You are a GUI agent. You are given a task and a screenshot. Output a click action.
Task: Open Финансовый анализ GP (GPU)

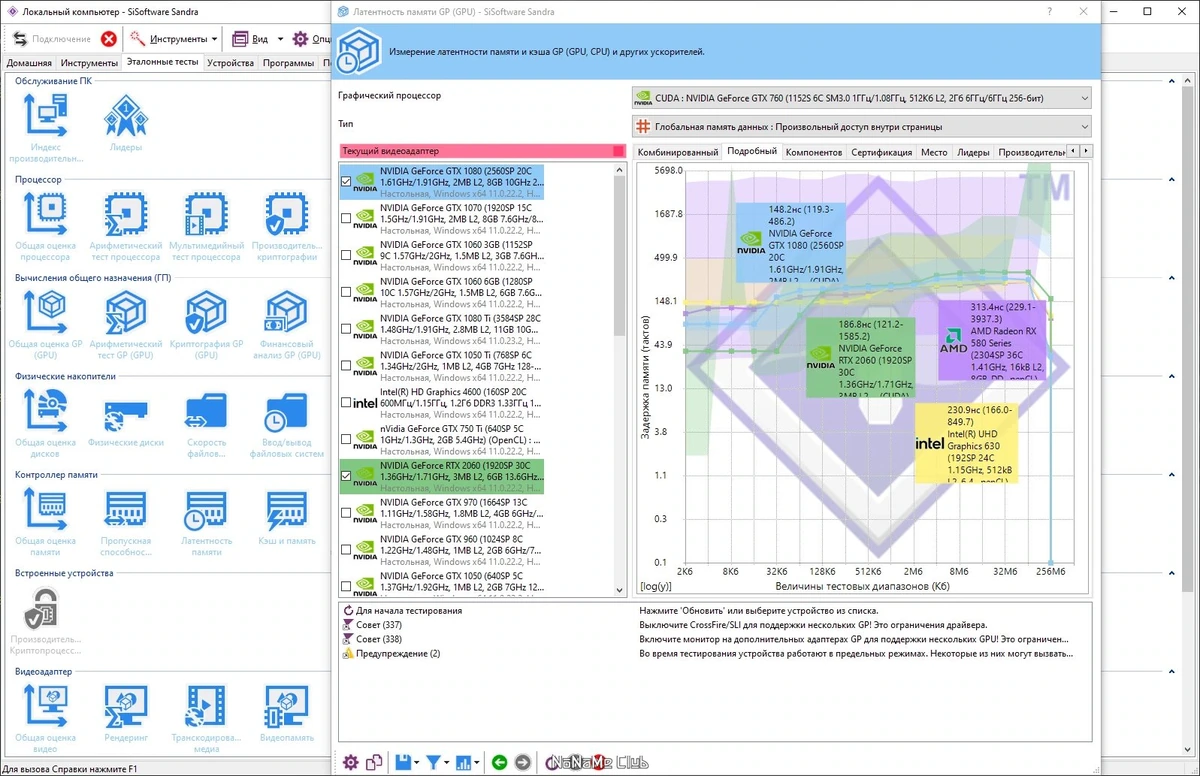point(286,325)
